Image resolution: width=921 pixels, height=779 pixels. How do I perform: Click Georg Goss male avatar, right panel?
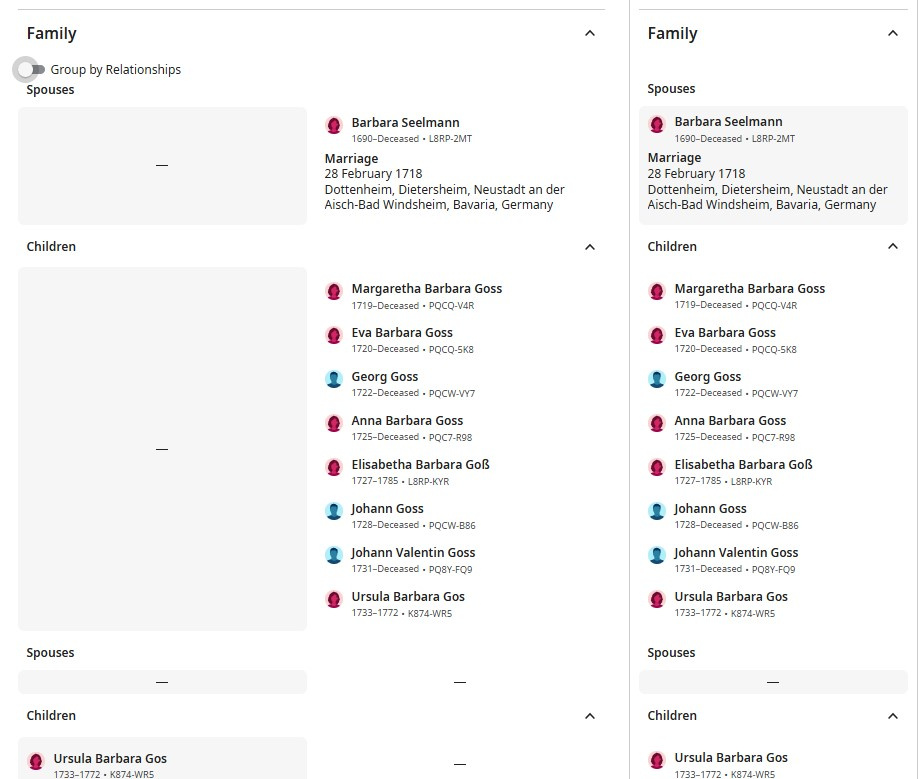point(657,380)
